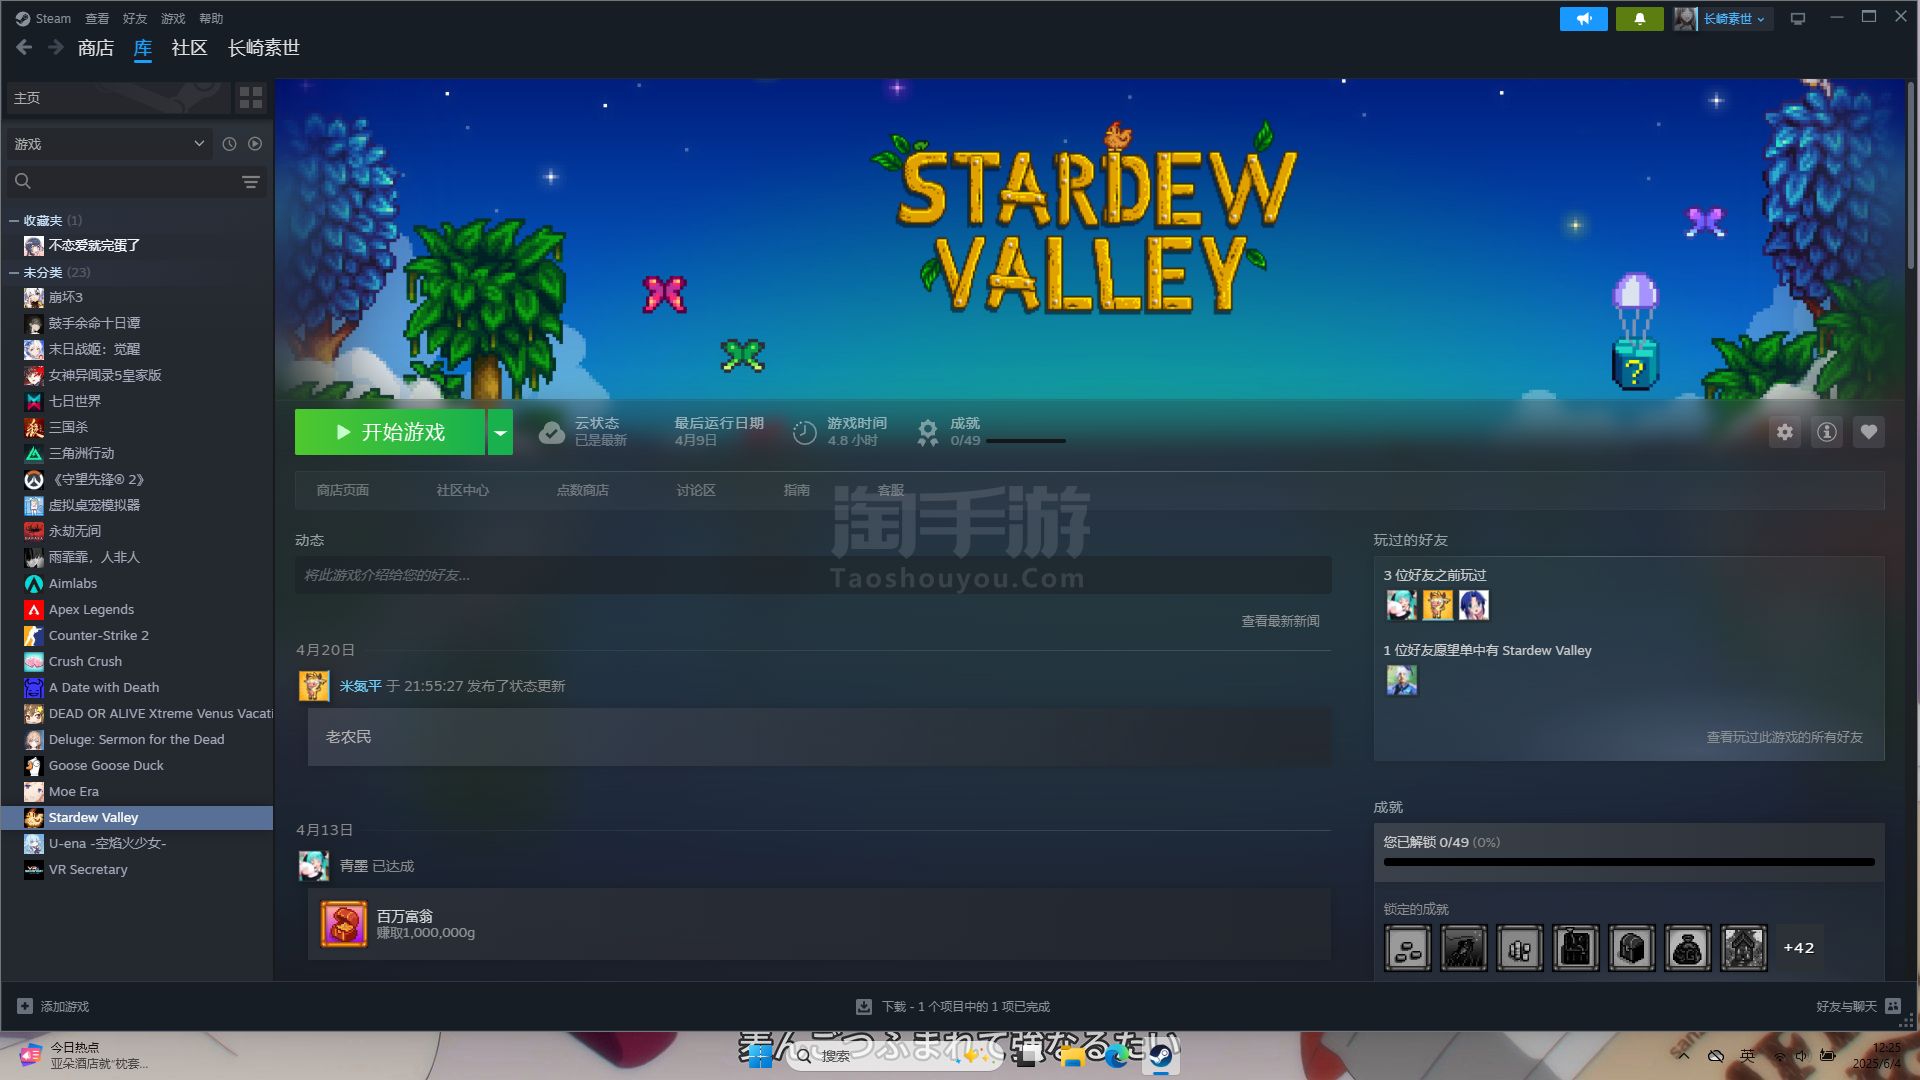Open the 查看 menu
This screenshot has height=1080, width=1920.
pyautogui.click(x=97, y=18)
